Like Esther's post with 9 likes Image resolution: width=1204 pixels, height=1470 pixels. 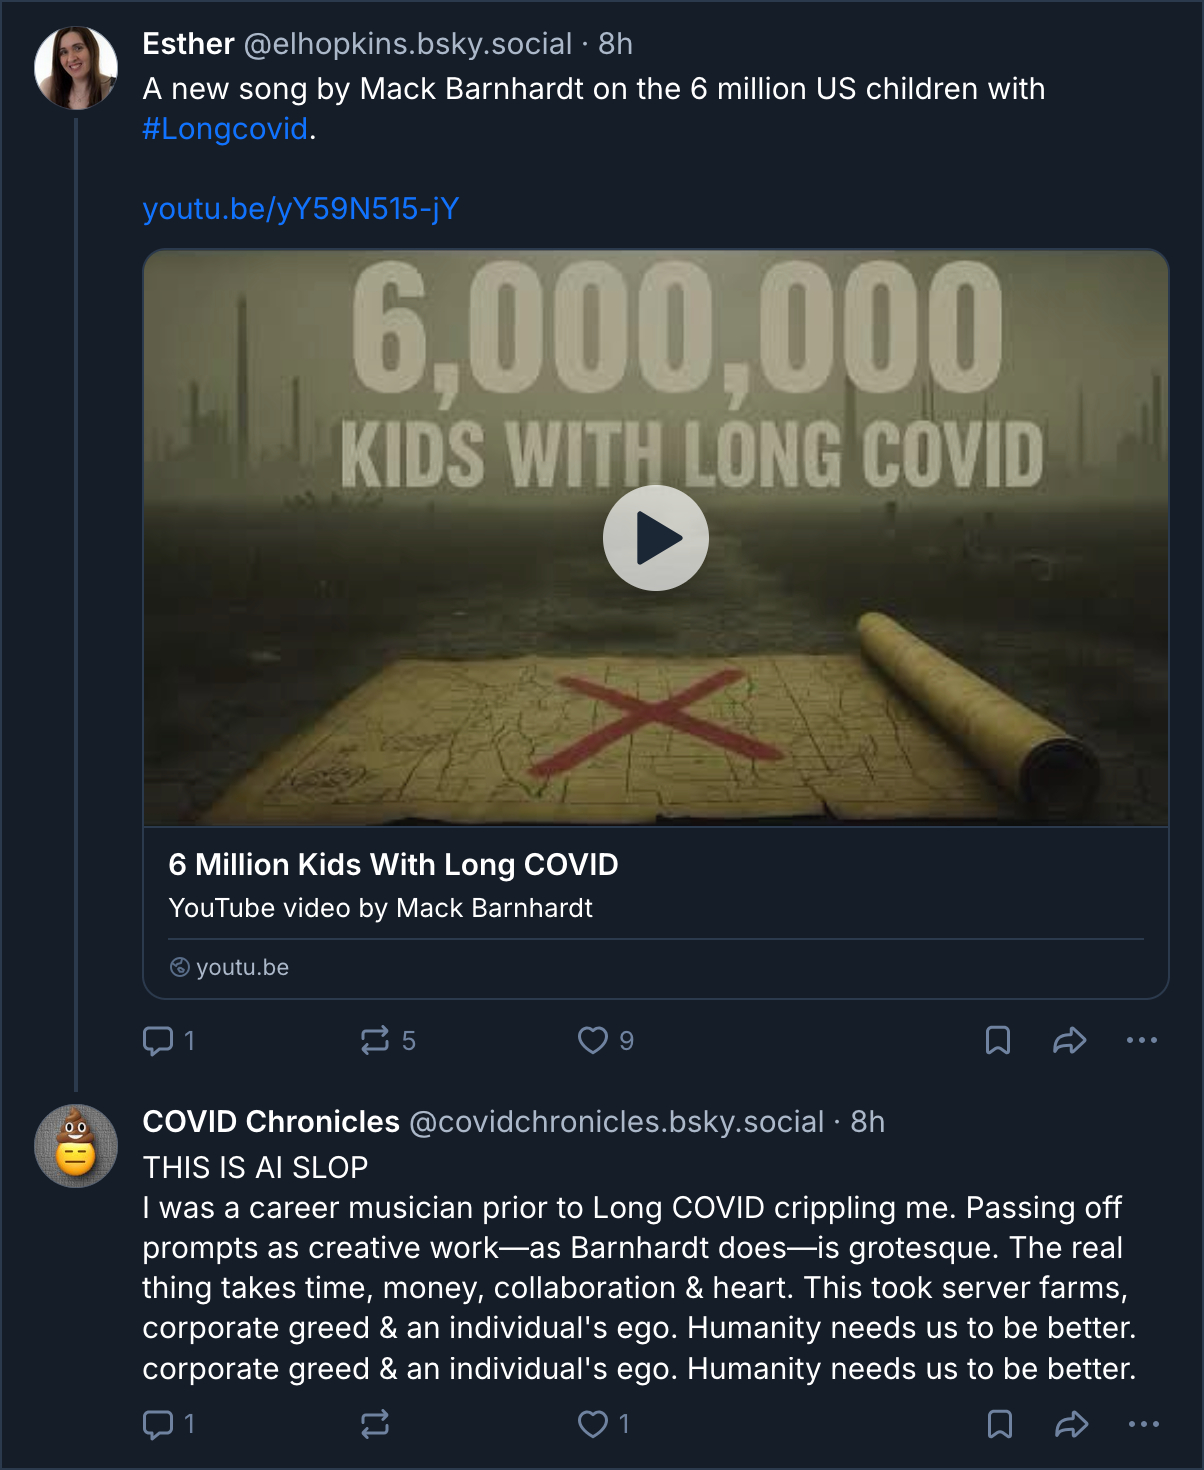[x=593, y=1041]
